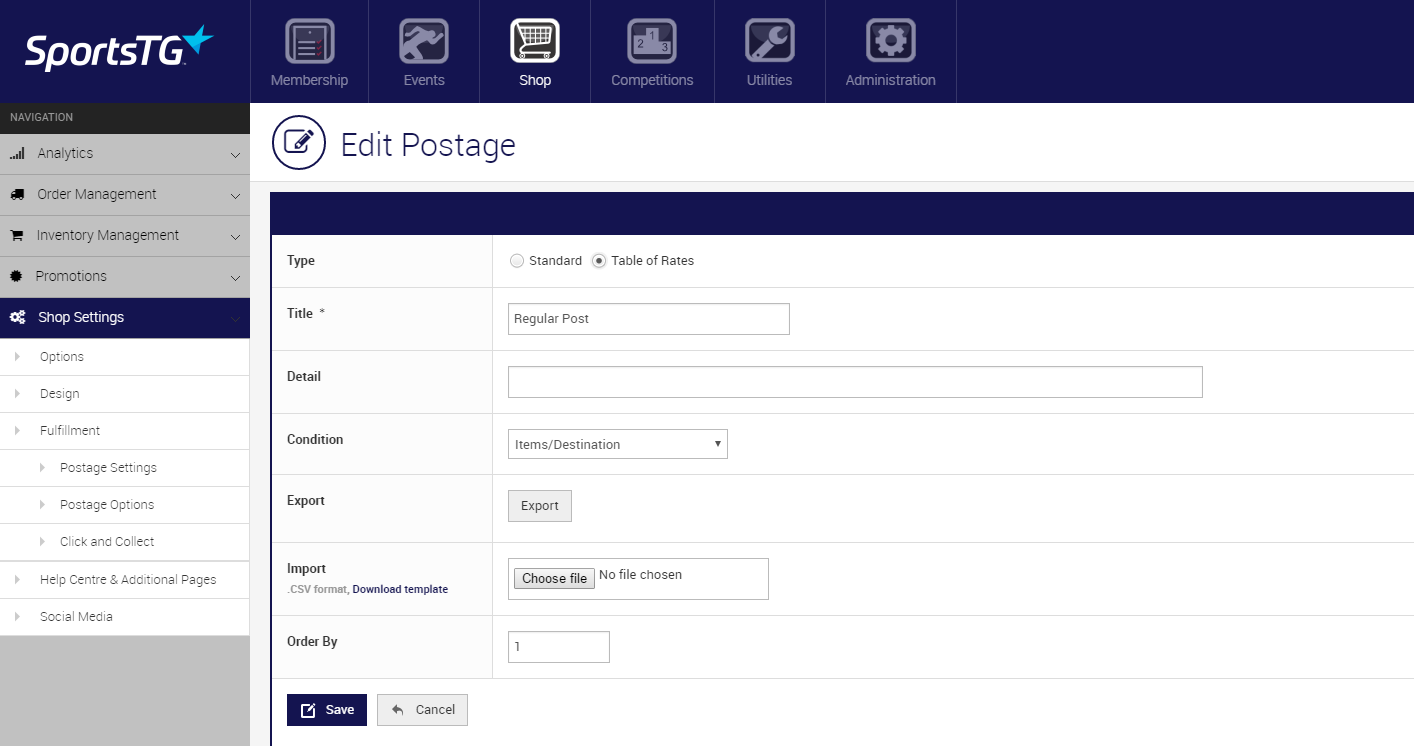
Task: Click the SportsTG logo
Action: tap(119, 49)
